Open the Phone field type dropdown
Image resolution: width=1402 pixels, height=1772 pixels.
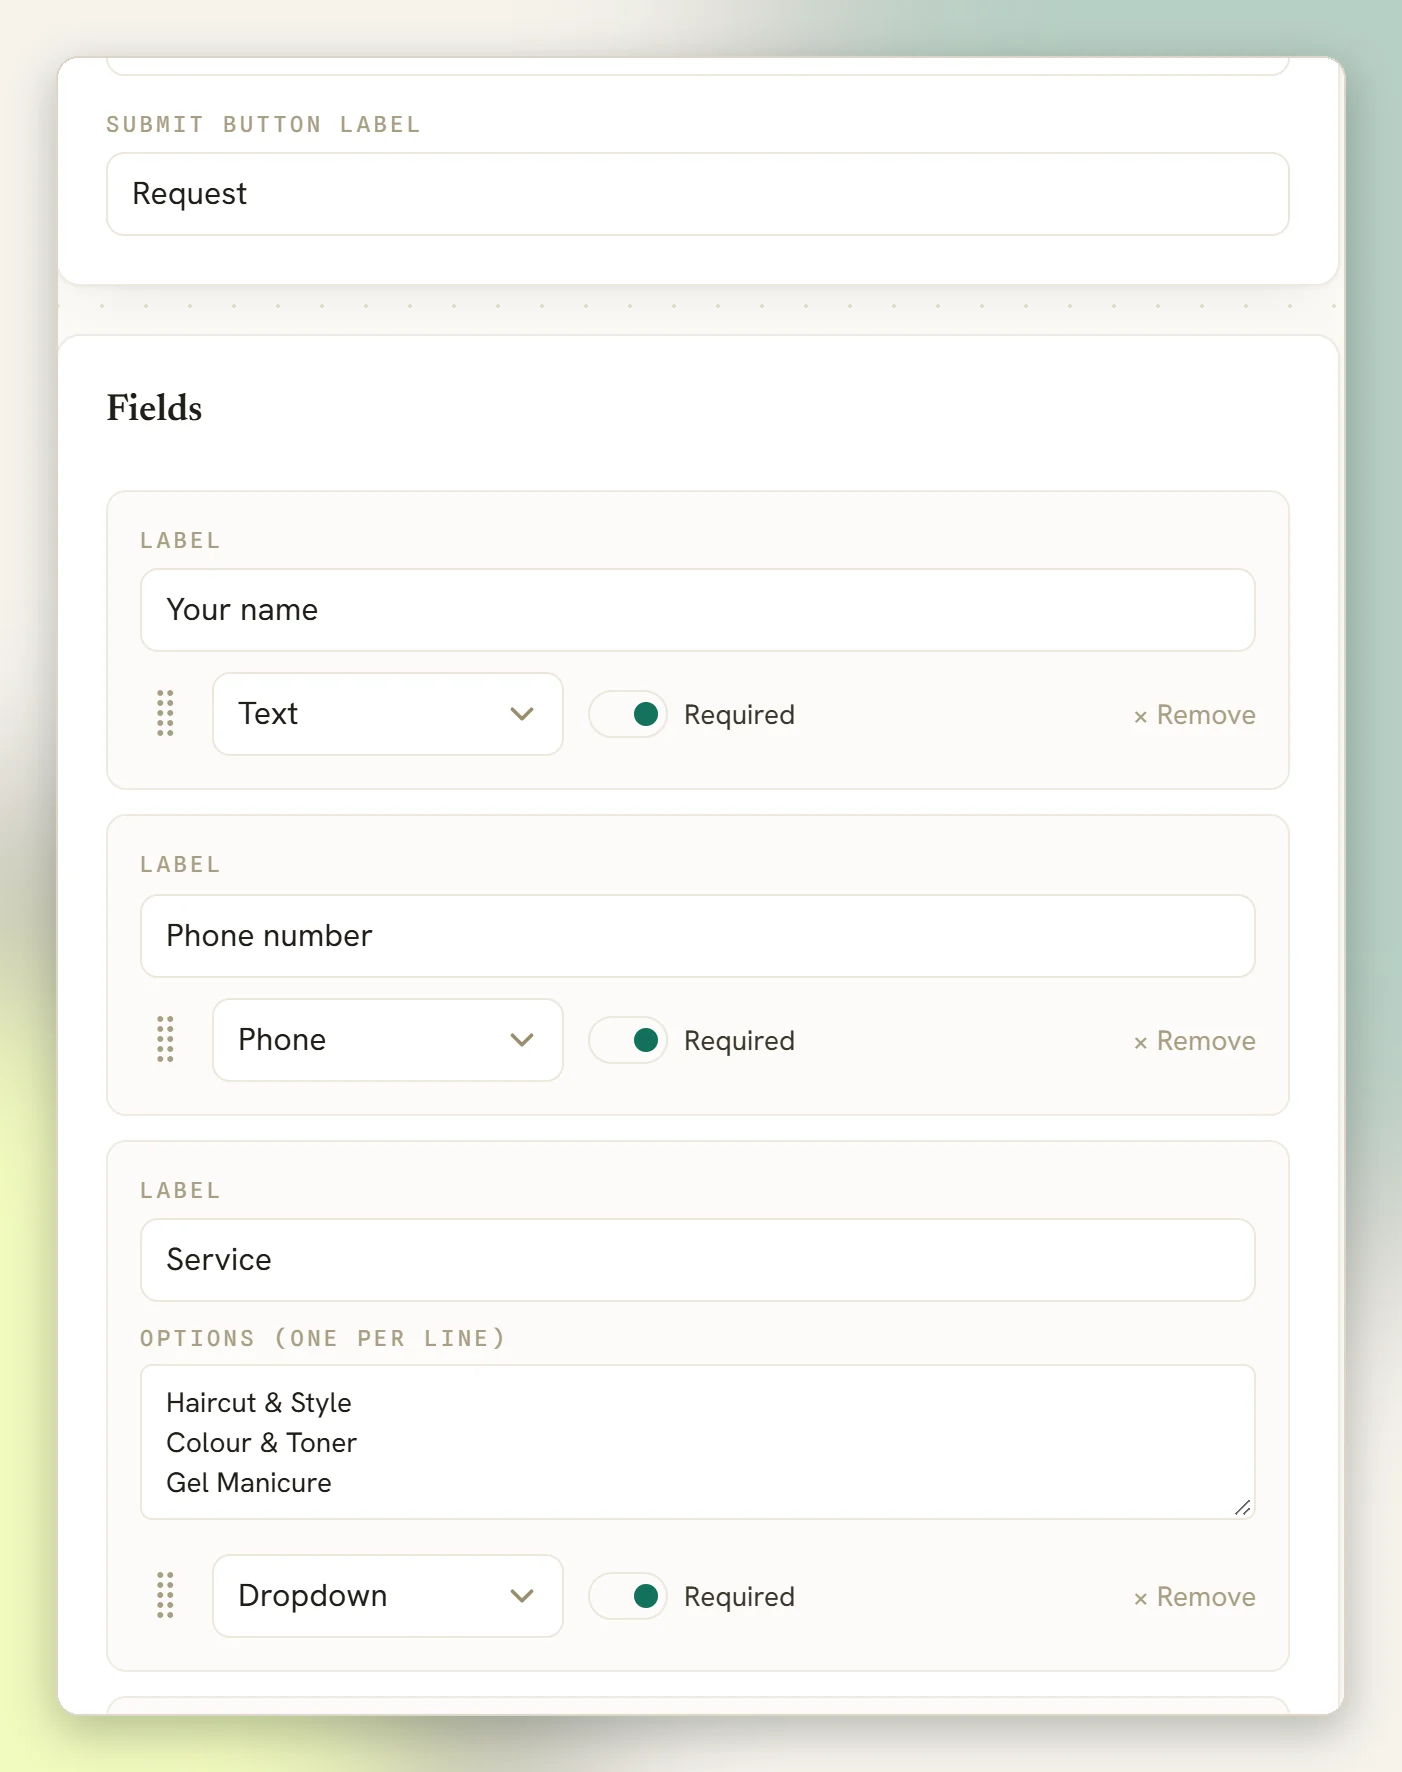coord(388,1040)
